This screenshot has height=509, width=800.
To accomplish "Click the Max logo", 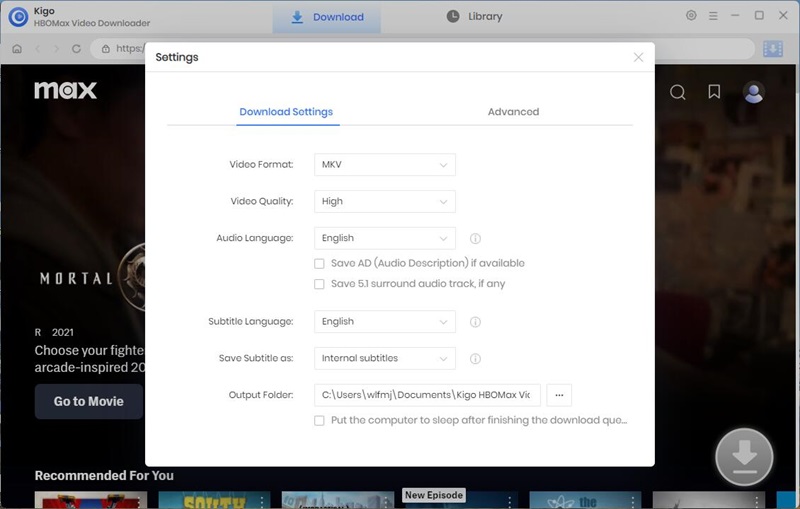I will coord(65,90).
